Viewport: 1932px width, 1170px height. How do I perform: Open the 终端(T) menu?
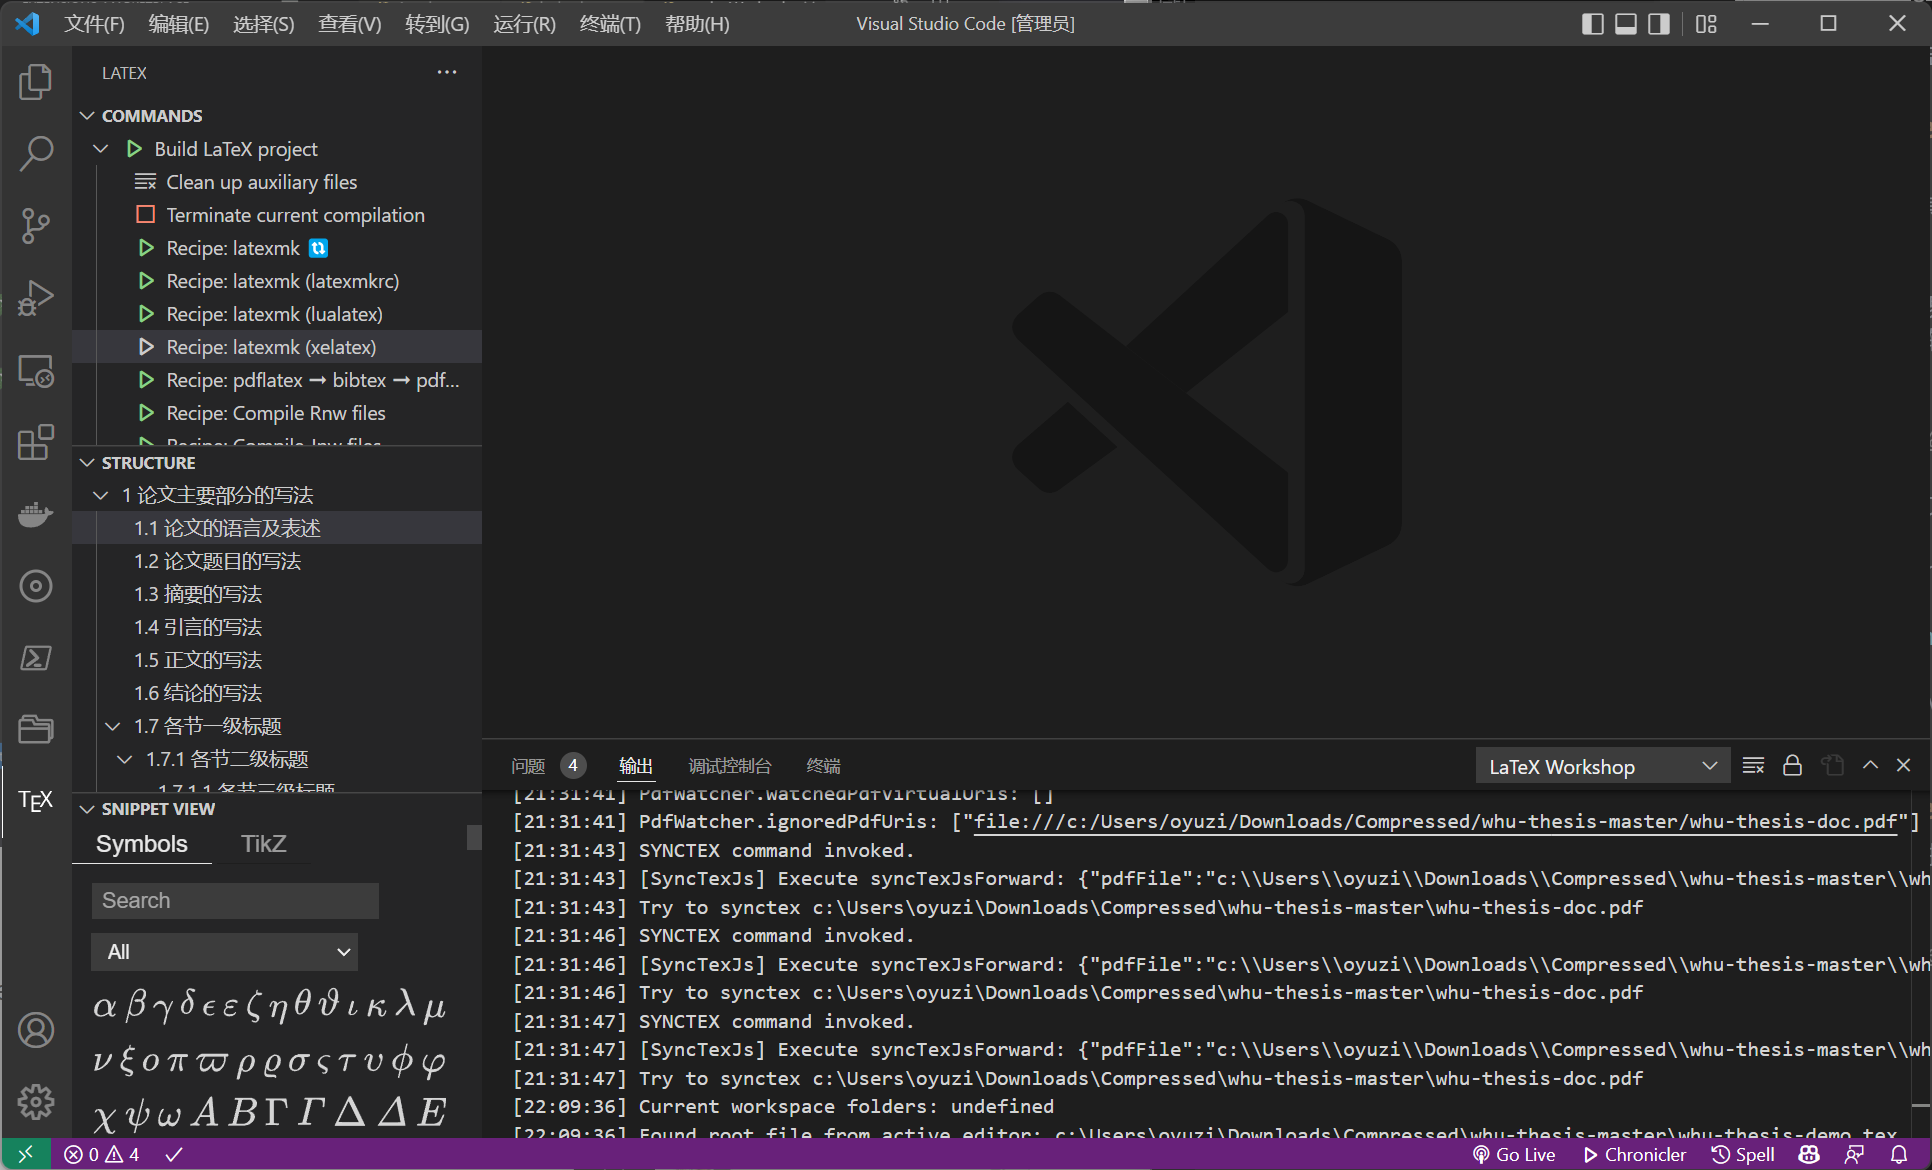(610, 24)
